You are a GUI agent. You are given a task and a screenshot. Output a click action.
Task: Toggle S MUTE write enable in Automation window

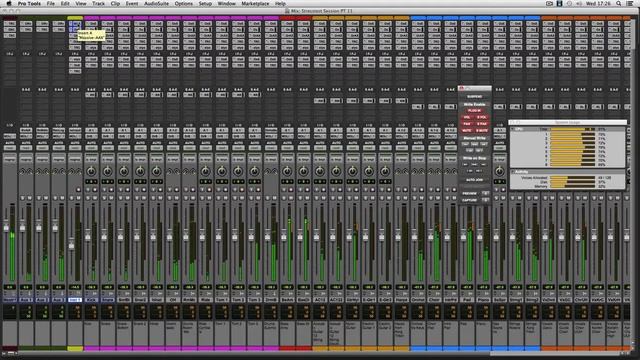[482, 130]
